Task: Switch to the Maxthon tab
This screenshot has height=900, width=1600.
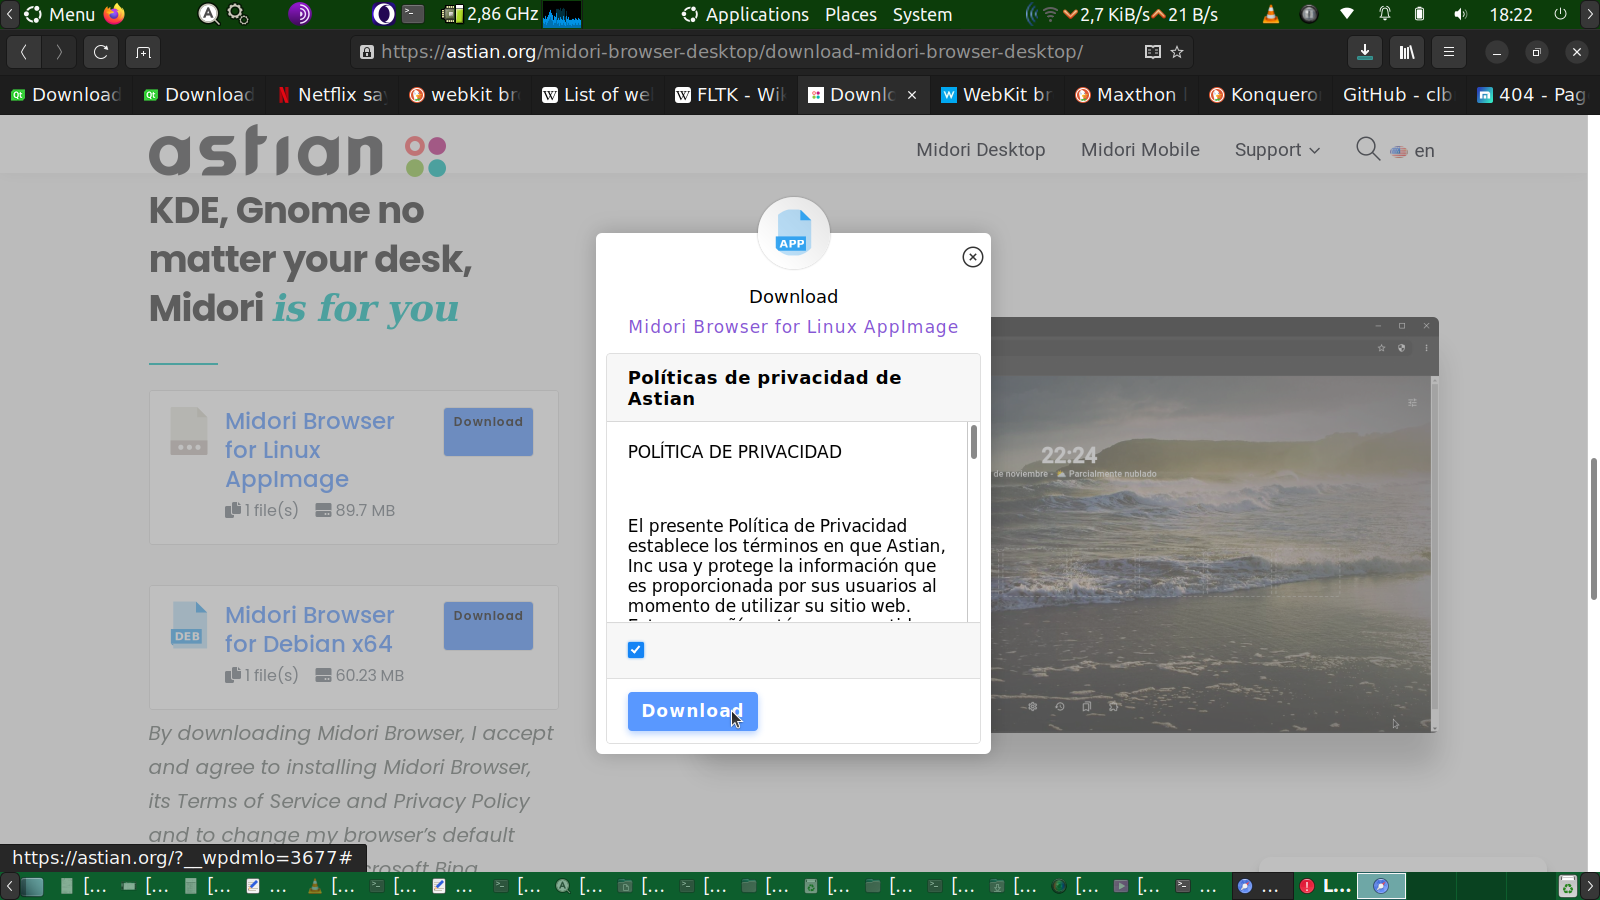Action: click(x=1129, y=95)
